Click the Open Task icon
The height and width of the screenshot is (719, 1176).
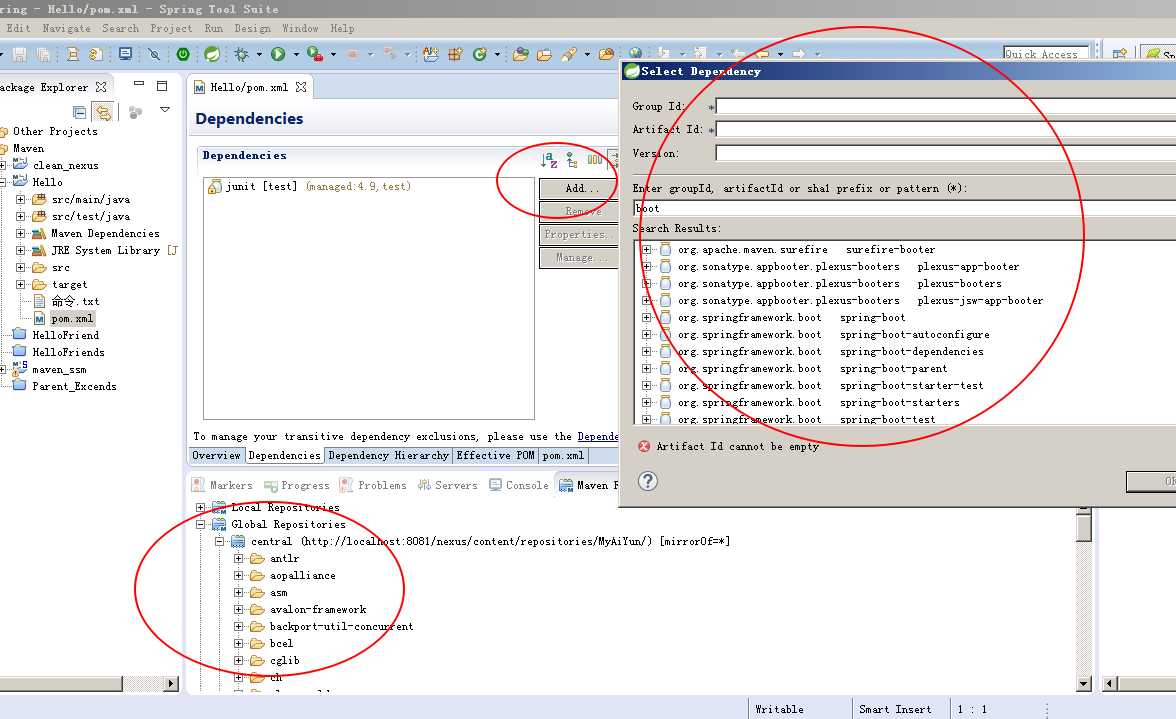pyautogui.click(x=544, y=54)
